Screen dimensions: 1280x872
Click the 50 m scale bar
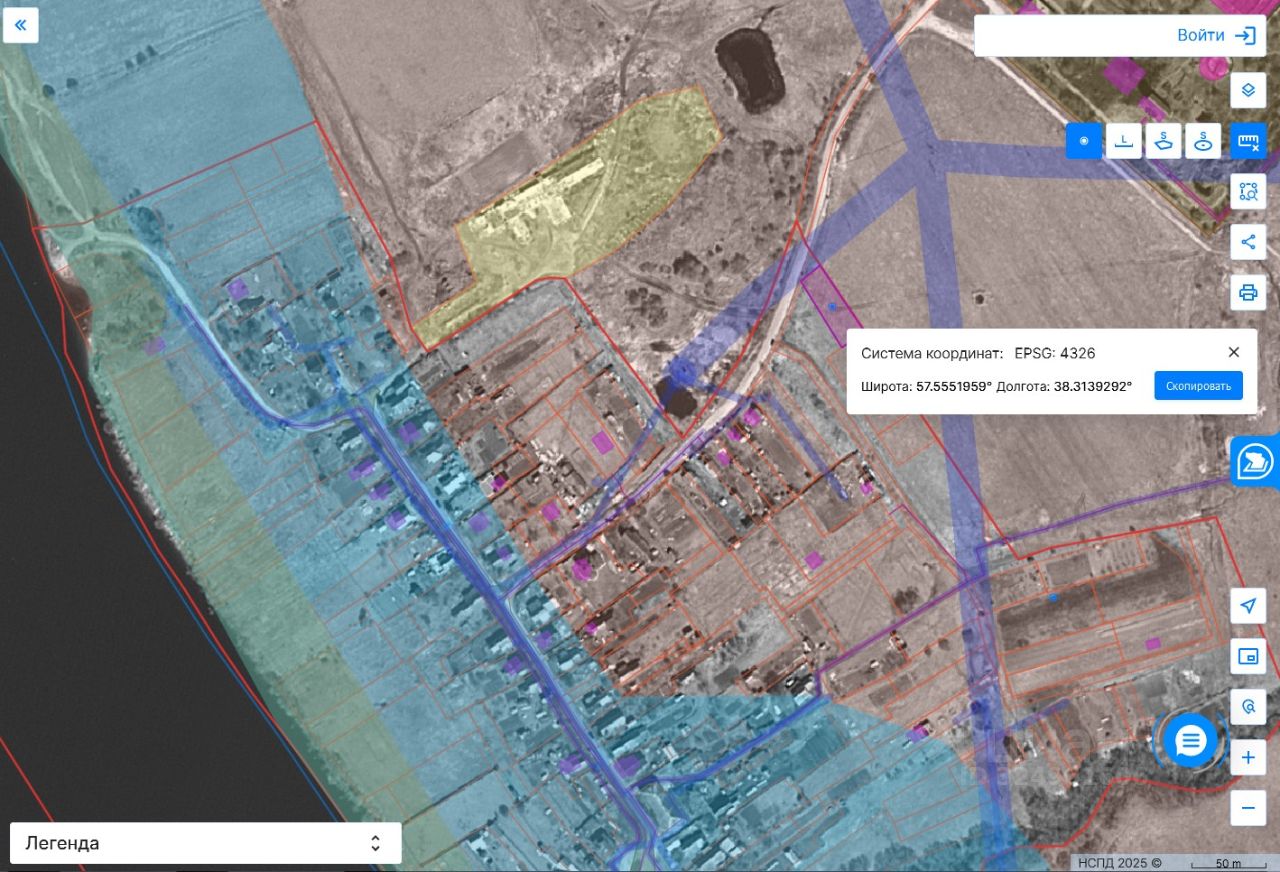1228,864
